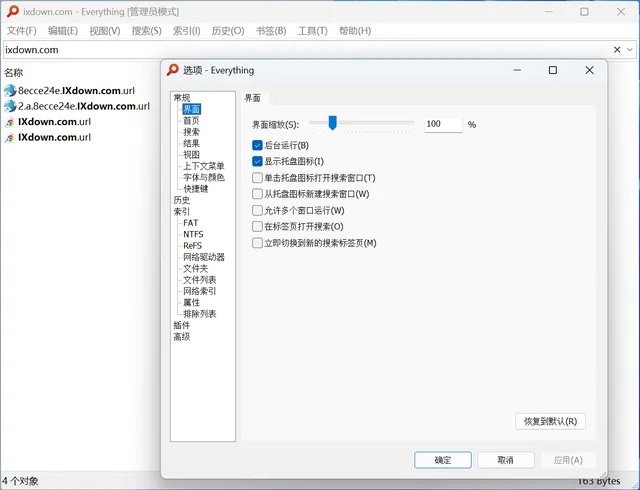Image resolution: width=640 pixels, height=490 pixels.
Task: Select 结果 in the options tree
Action: tap(191, 143)
